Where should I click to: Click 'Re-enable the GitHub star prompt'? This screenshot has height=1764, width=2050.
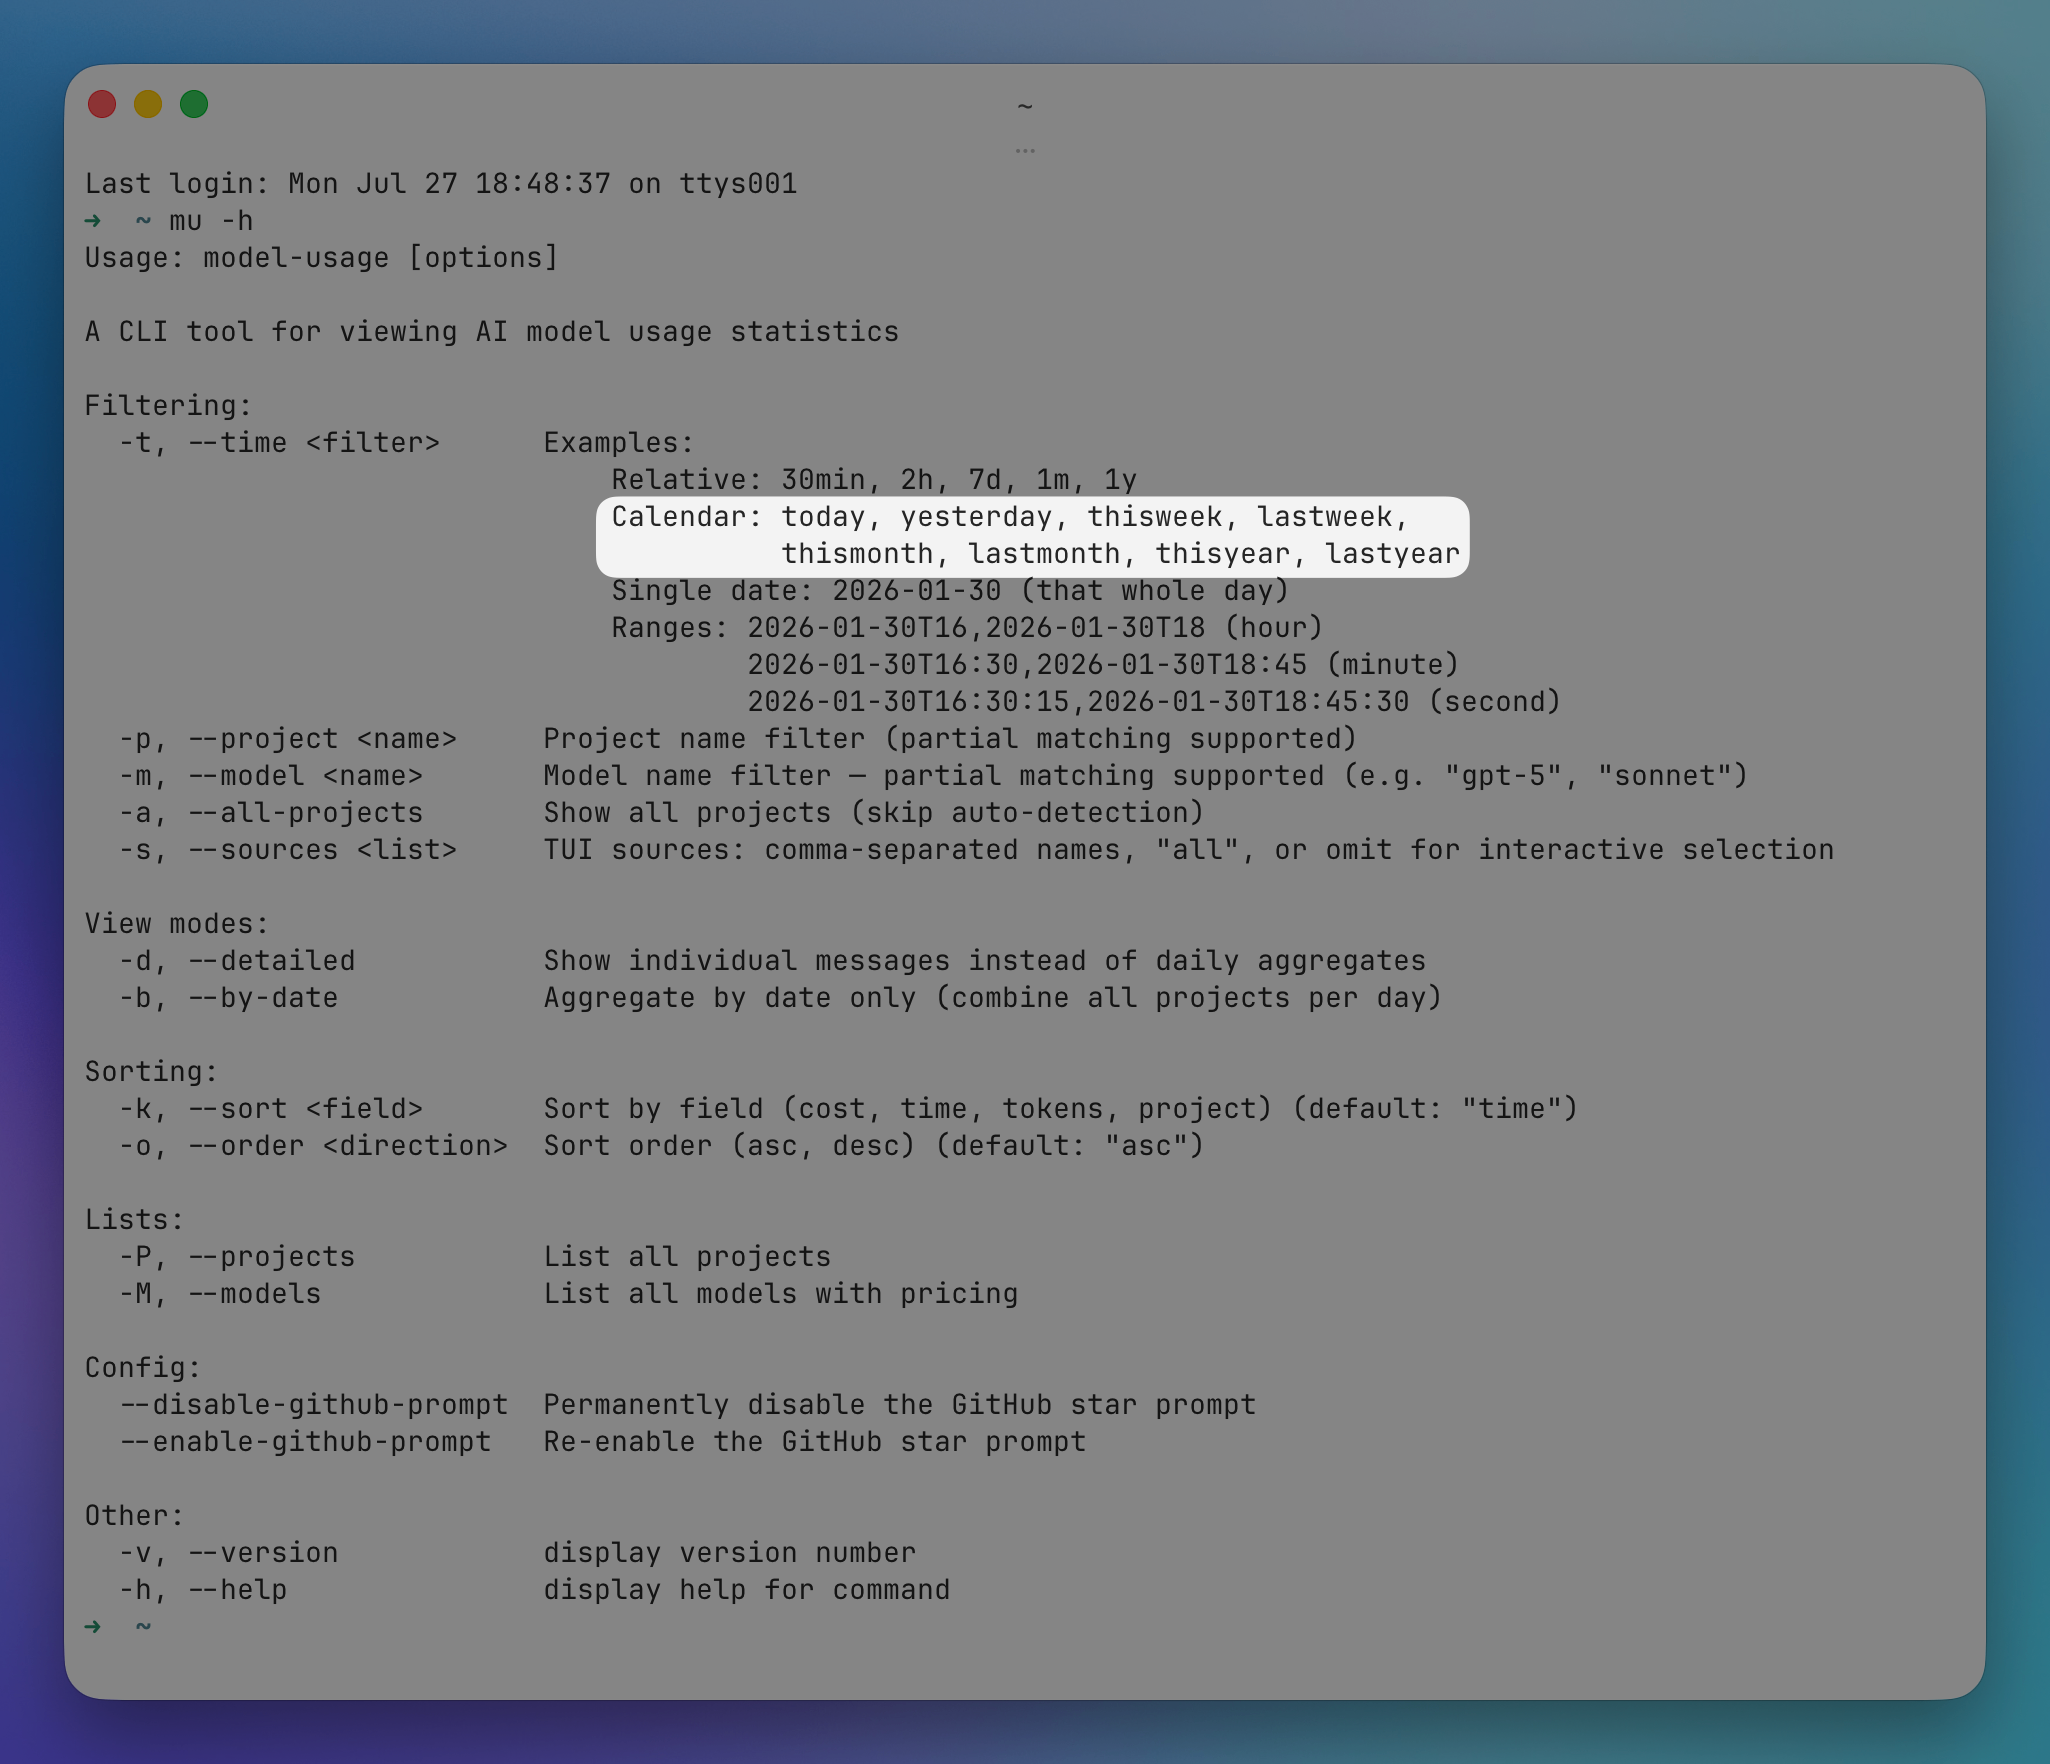[x=815, y=1442]
